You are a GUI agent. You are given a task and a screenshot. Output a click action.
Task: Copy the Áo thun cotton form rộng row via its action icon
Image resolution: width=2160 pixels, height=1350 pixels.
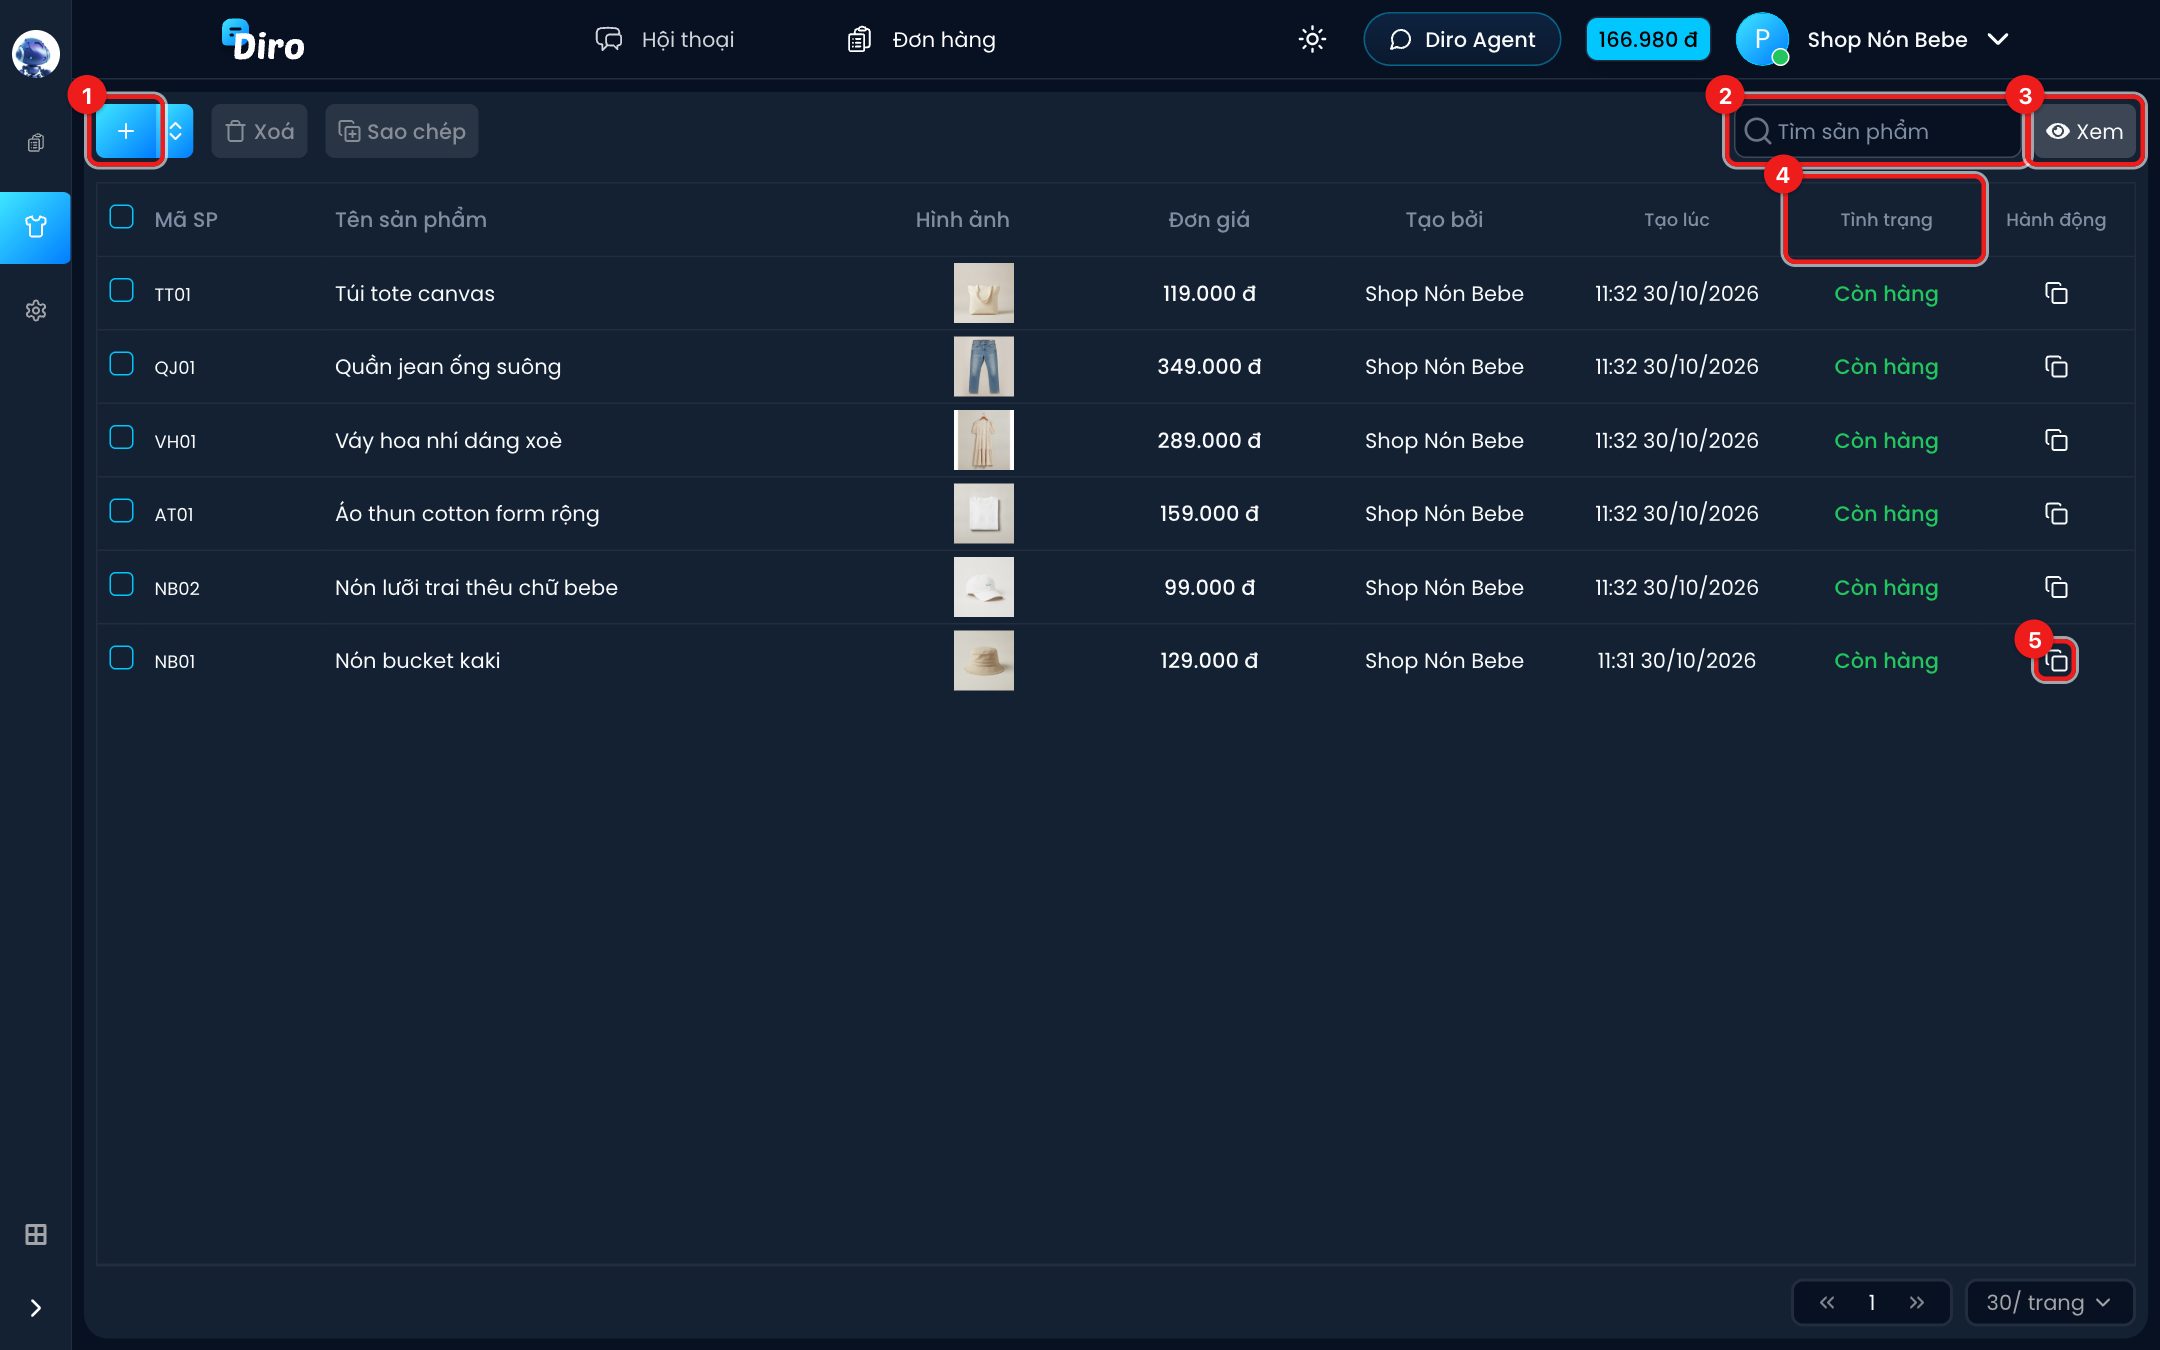click(2056, 514)
